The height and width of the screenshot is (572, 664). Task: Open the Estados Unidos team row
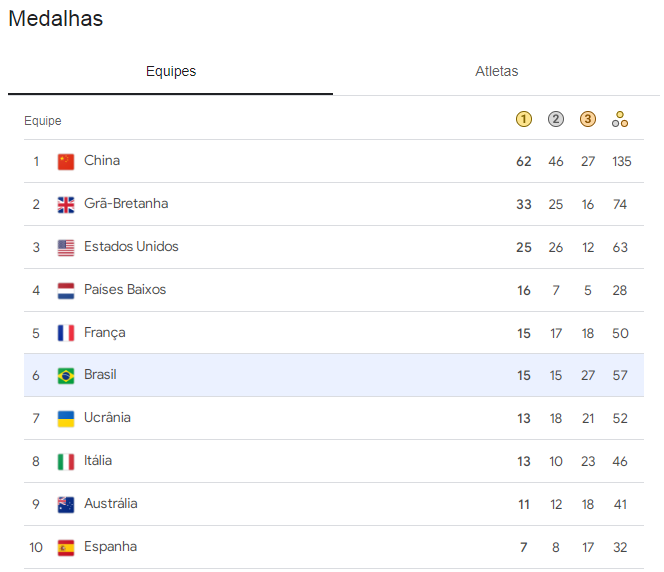(x=131, y=247)
